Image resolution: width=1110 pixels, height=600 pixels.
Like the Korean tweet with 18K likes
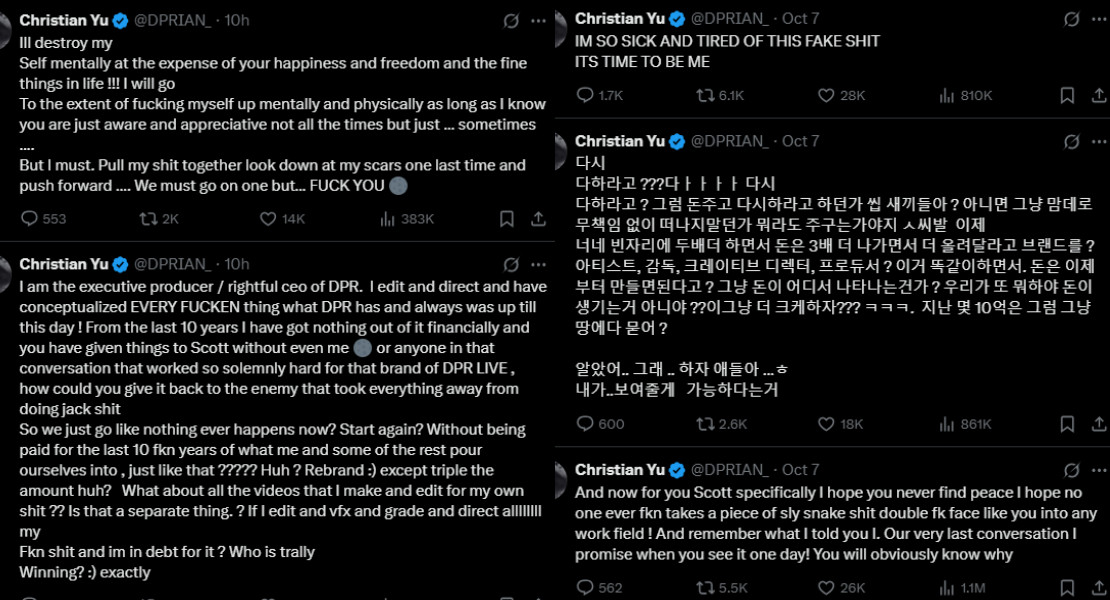(826, 424)
